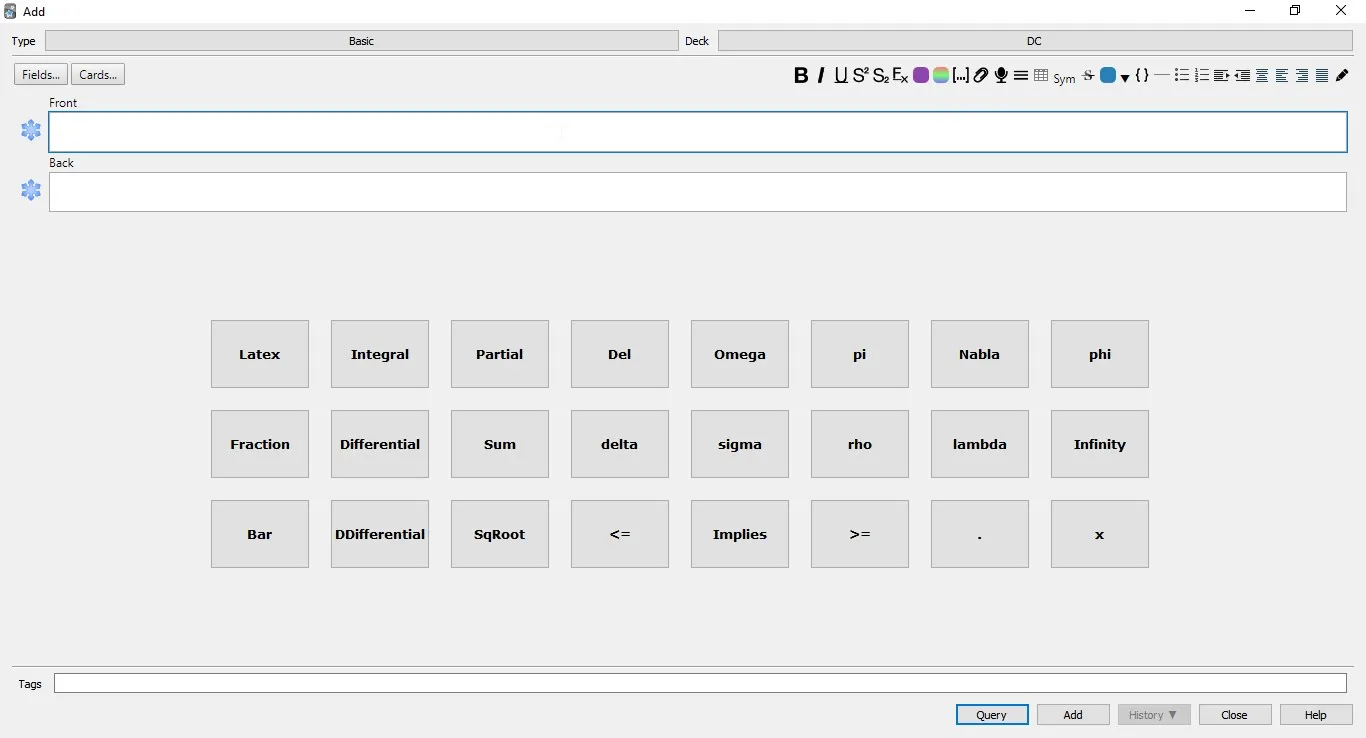This screenshot has height=738, width=1366.
Task: Toggle sticky on the Back field snowflake
Action: pyautogui.click(x=30, y=190)
